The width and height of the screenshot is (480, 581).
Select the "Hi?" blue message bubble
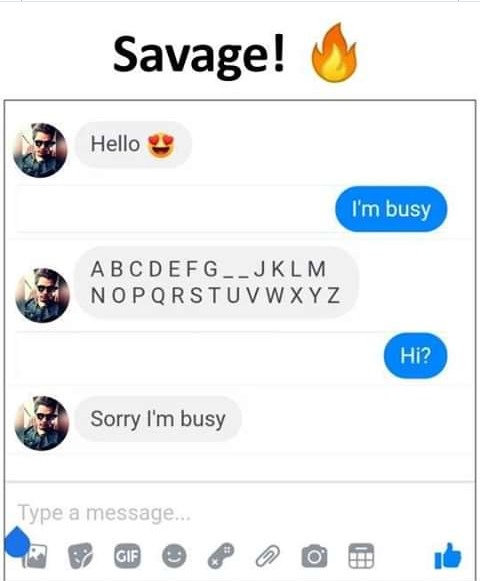point(416,356)
